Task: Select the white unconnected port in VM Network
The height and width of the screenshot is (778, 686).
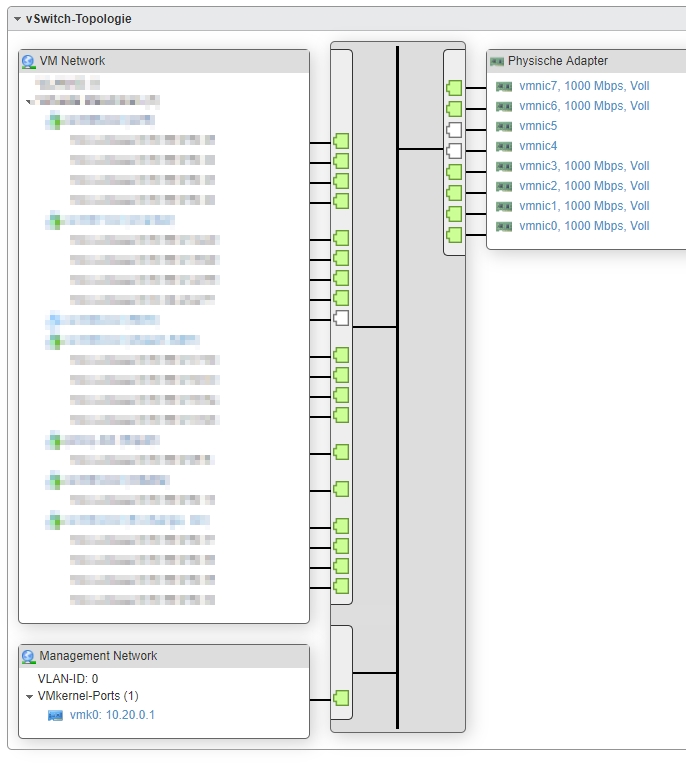Action: 341,318
